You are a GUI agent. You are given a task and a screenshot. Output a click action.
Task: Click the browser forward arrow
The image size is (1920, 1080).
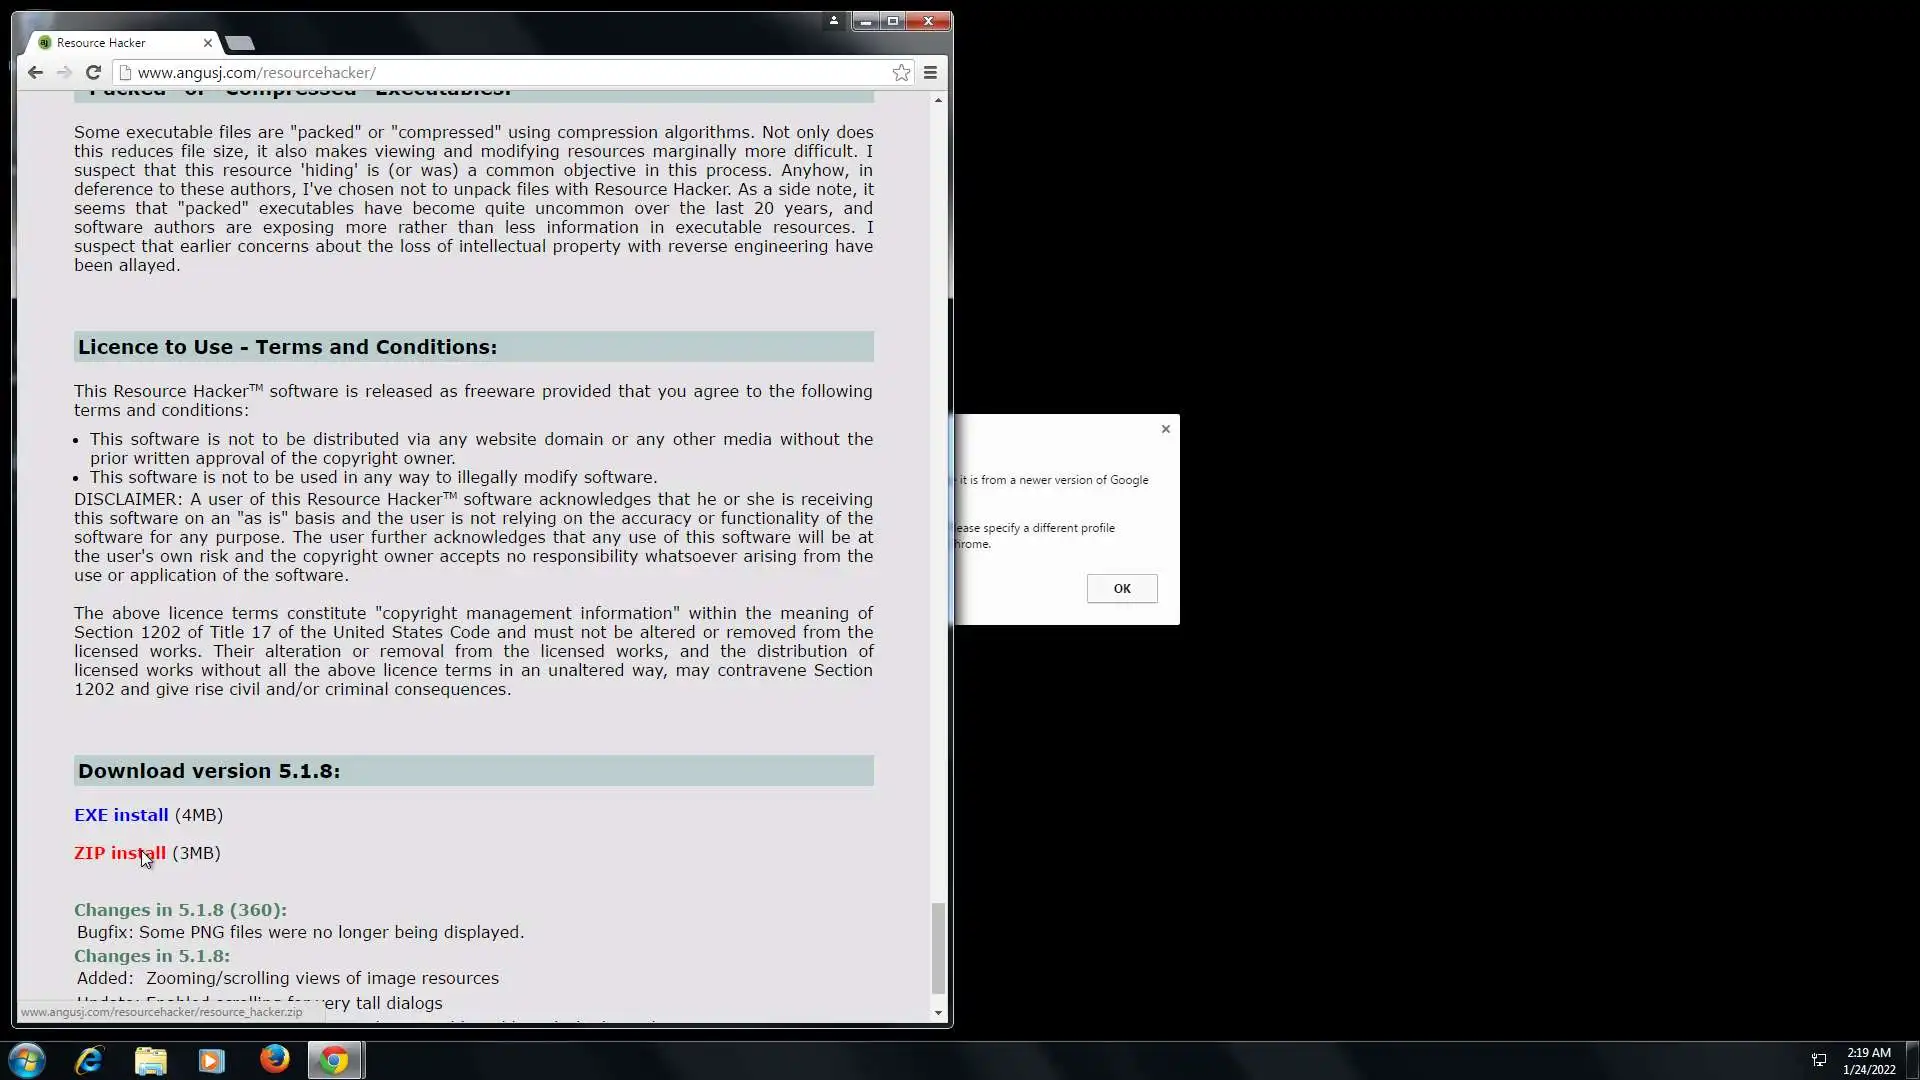pyautogui.click(x=64, y=72)
